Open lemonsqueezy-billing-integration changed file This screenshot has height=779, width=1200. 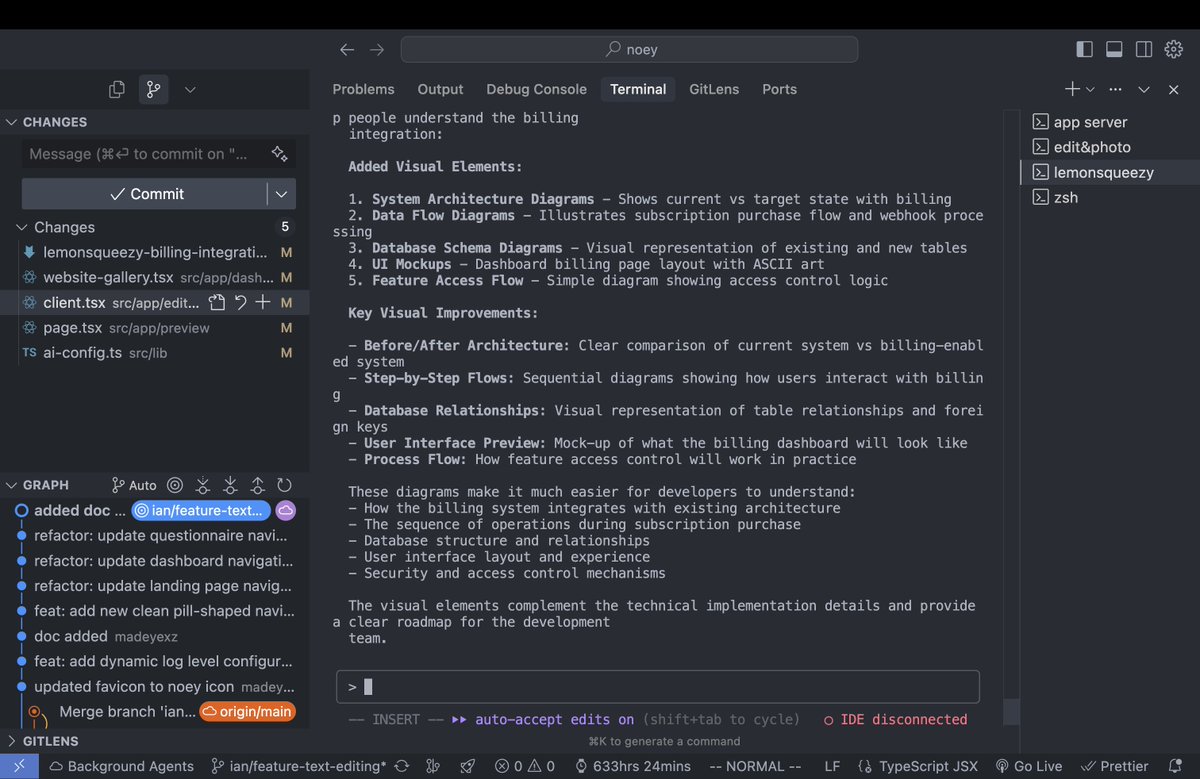[155, 252]
